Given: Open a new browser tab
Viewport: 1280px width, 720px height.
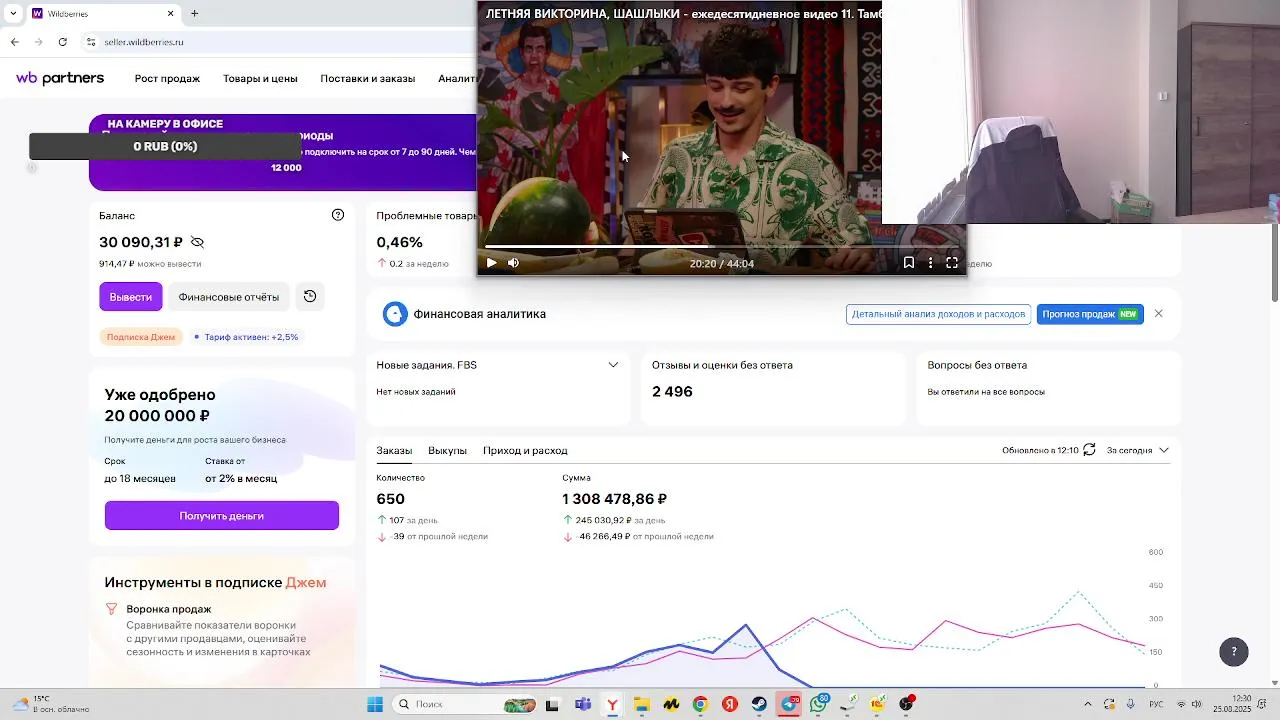Looking at the screenshot, I should pyautogui.click(x=194, y=13).
